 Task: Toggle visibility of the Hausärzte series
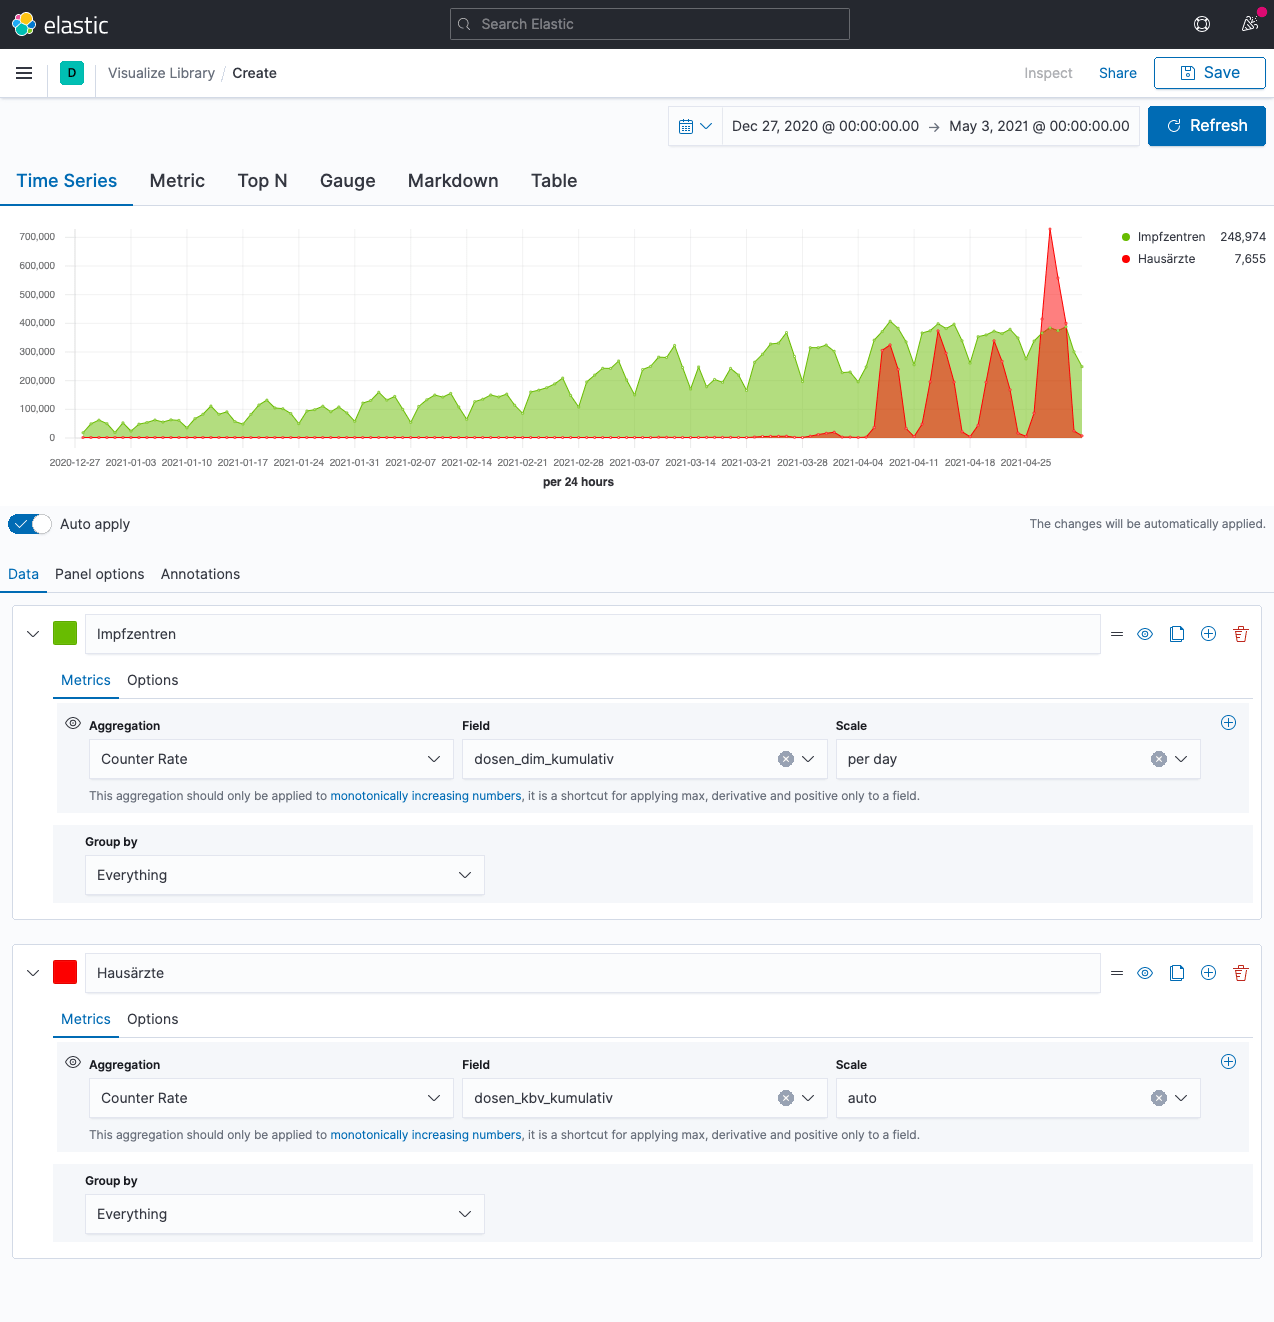1145,973
